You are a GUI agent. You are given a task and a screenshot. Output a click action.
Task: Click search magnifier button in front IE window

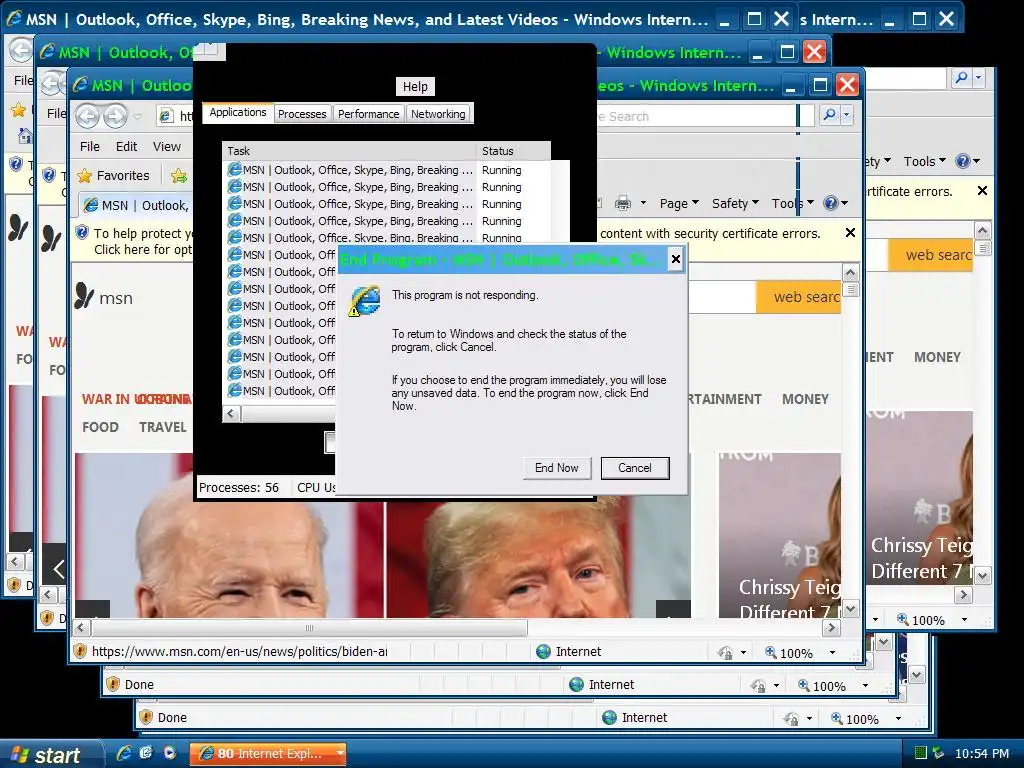coord(829,116)
